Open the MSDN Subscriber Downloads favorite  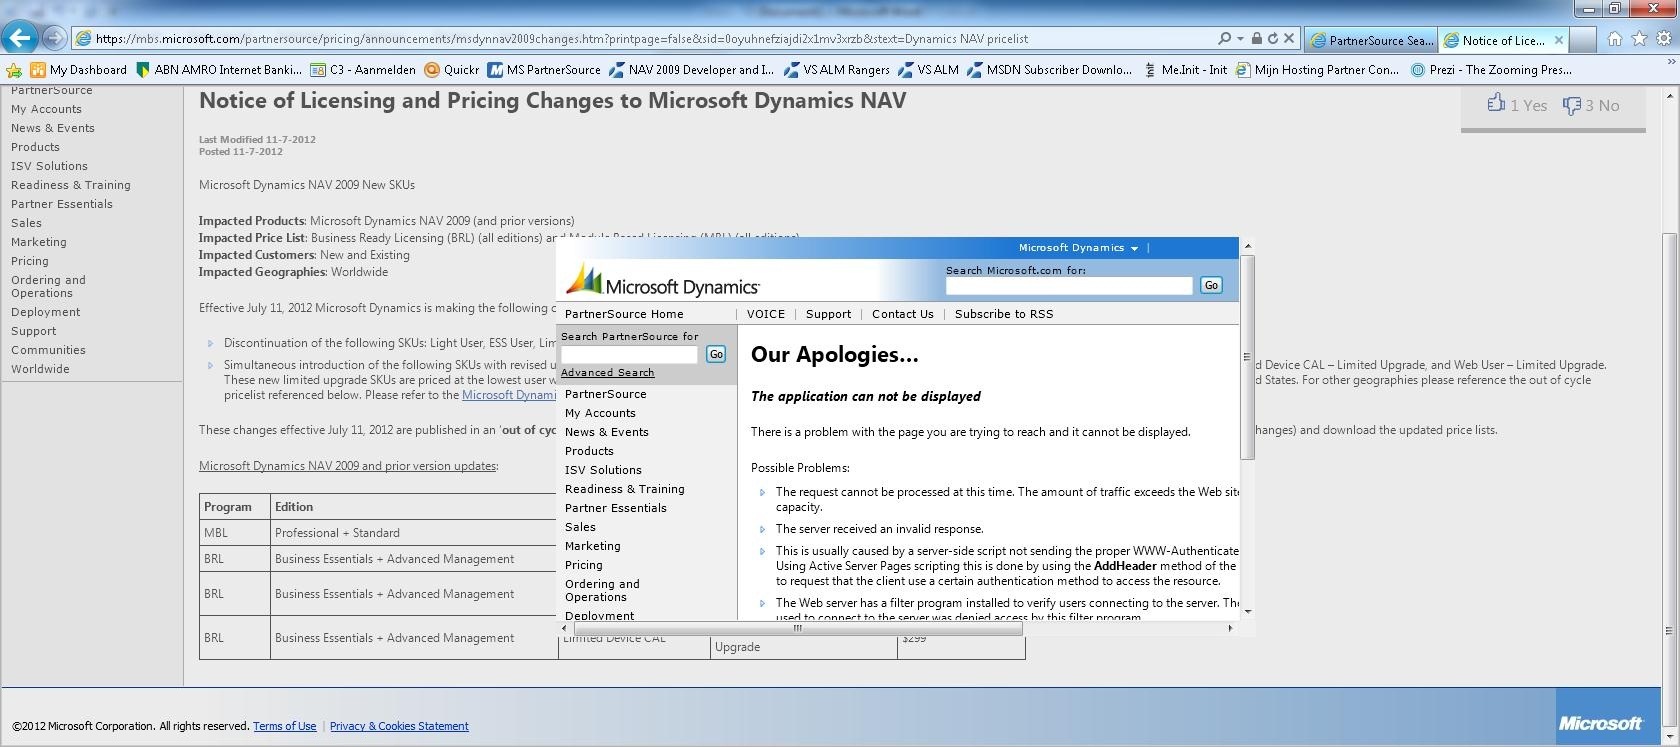1049,70
